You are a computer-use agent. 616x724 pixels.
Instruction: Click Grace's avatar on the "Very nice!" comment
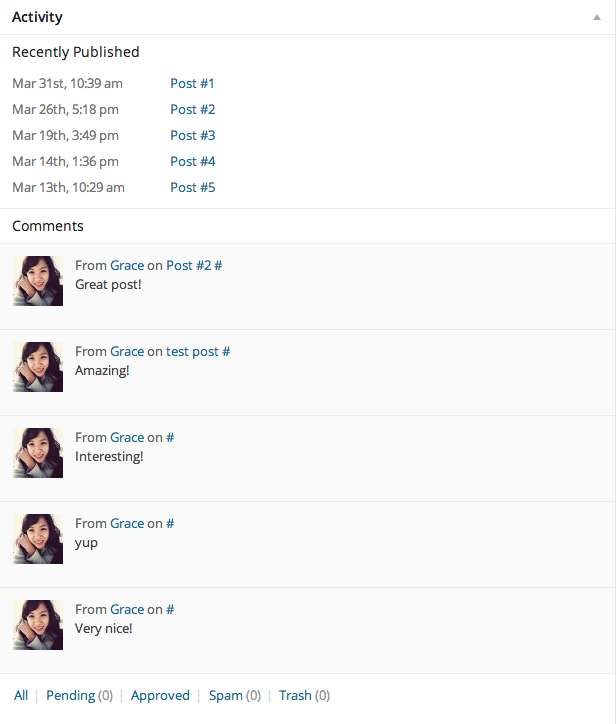pos(38,625)
